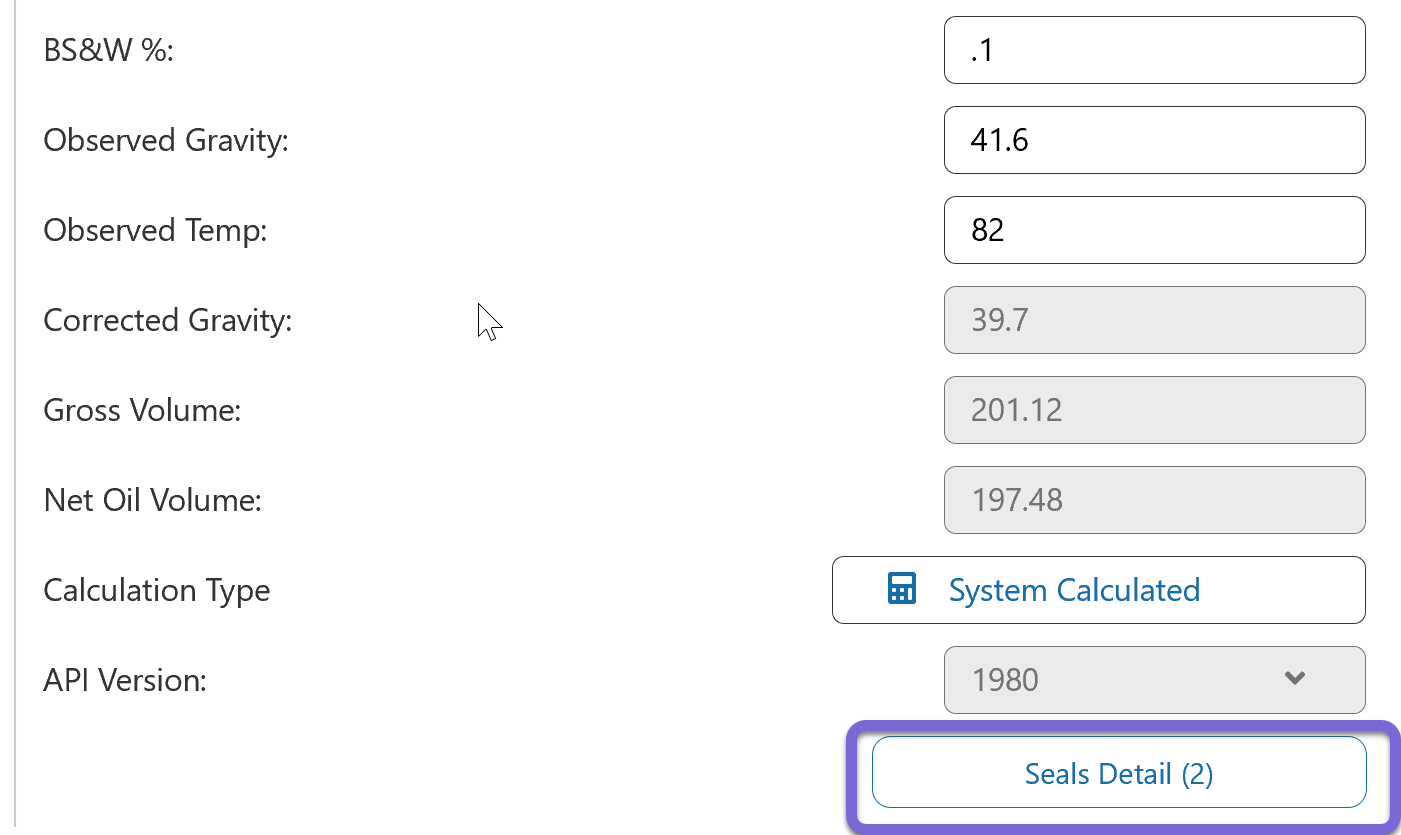Viewport: 1401px width, 835px height.
Task: Click the Net Oil Volume label
Action: pyautogui.click(x=152, y=500)
